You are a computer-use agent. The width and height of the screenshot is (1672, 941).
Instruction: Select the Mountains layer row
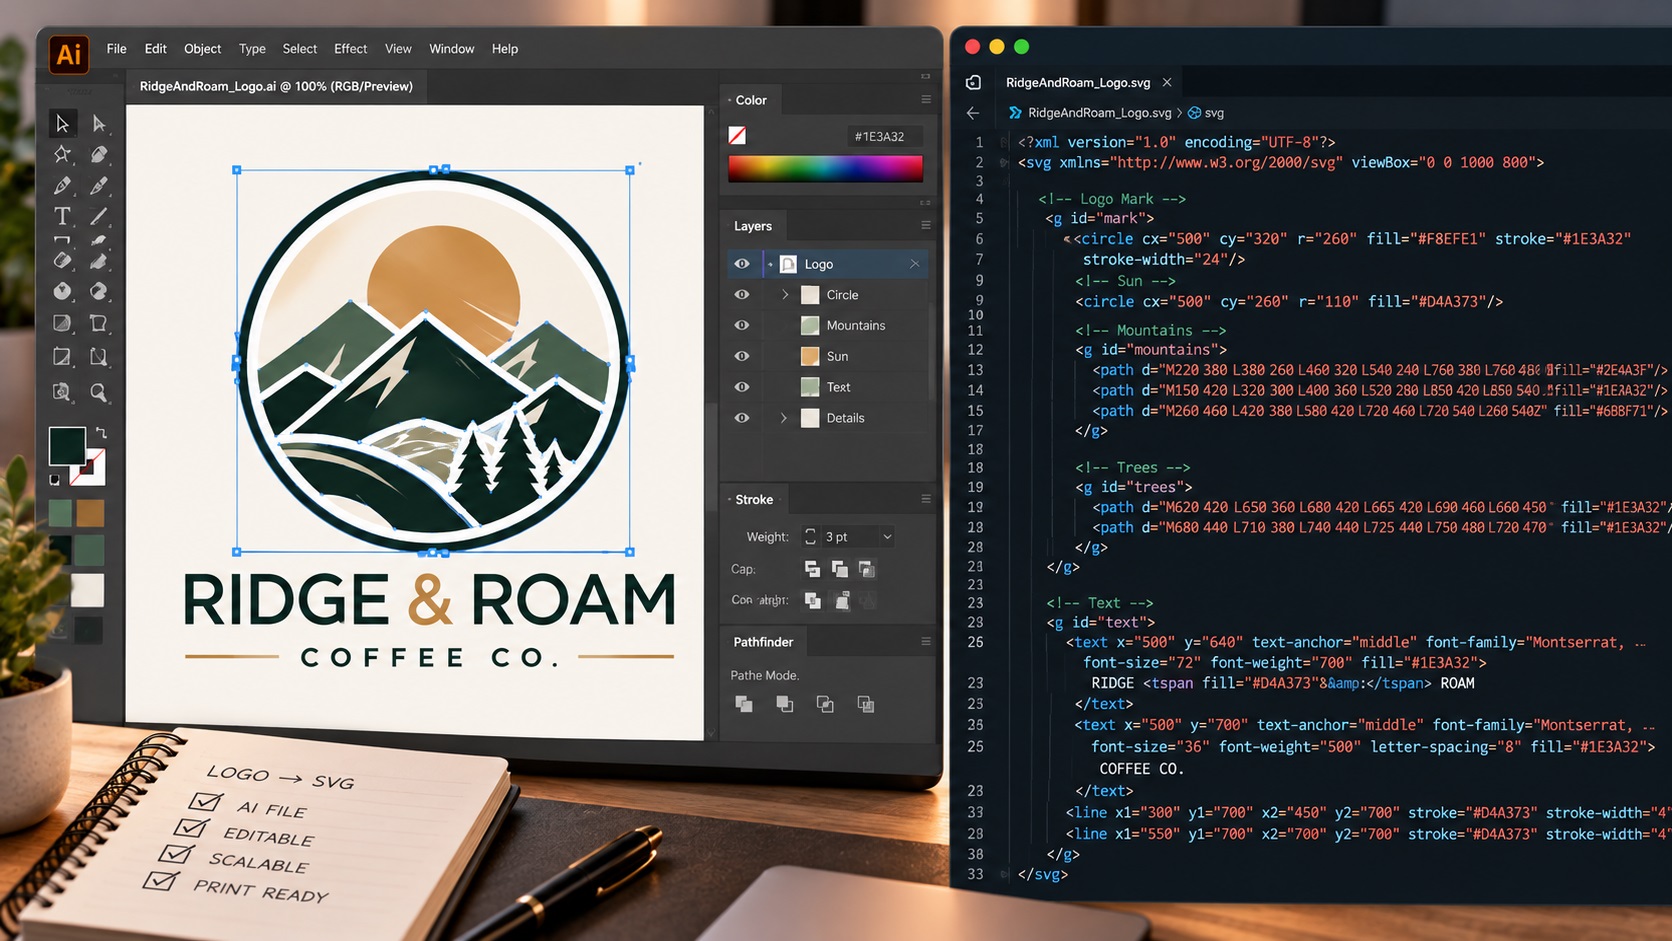[x=828, y=325]
